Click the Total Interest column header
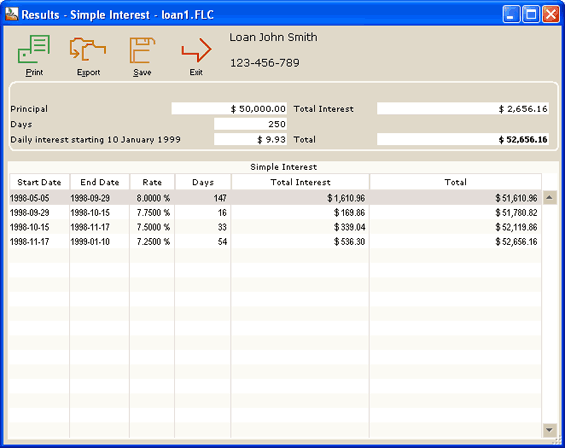The image size is (565, 448). pos(300,182)
